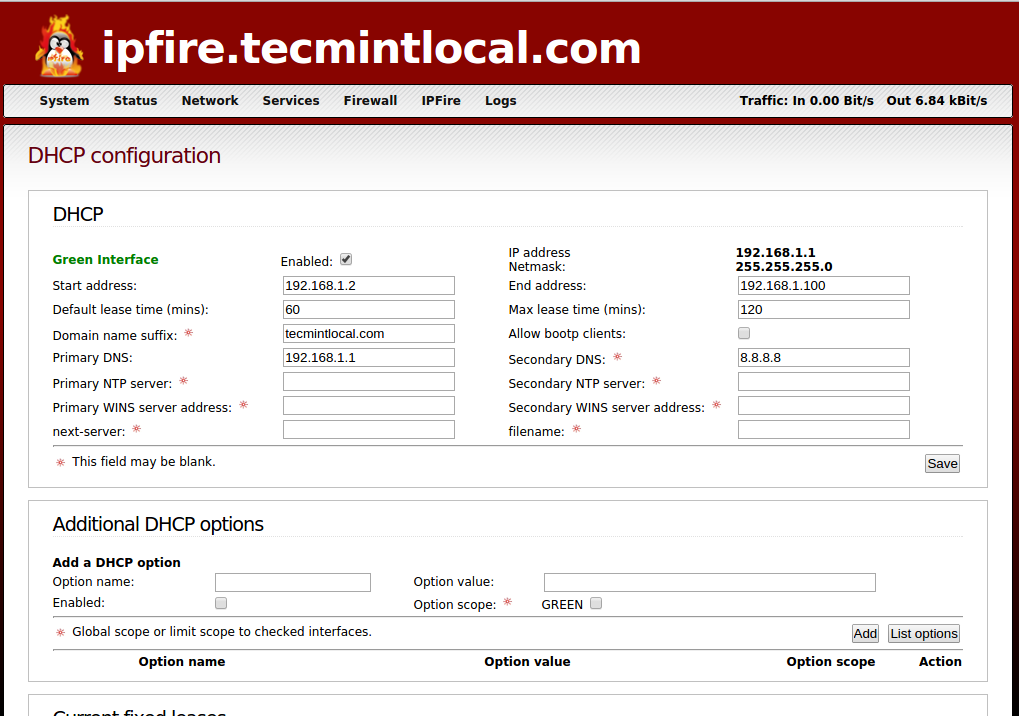Click the Option scope column header

point(831,661)
